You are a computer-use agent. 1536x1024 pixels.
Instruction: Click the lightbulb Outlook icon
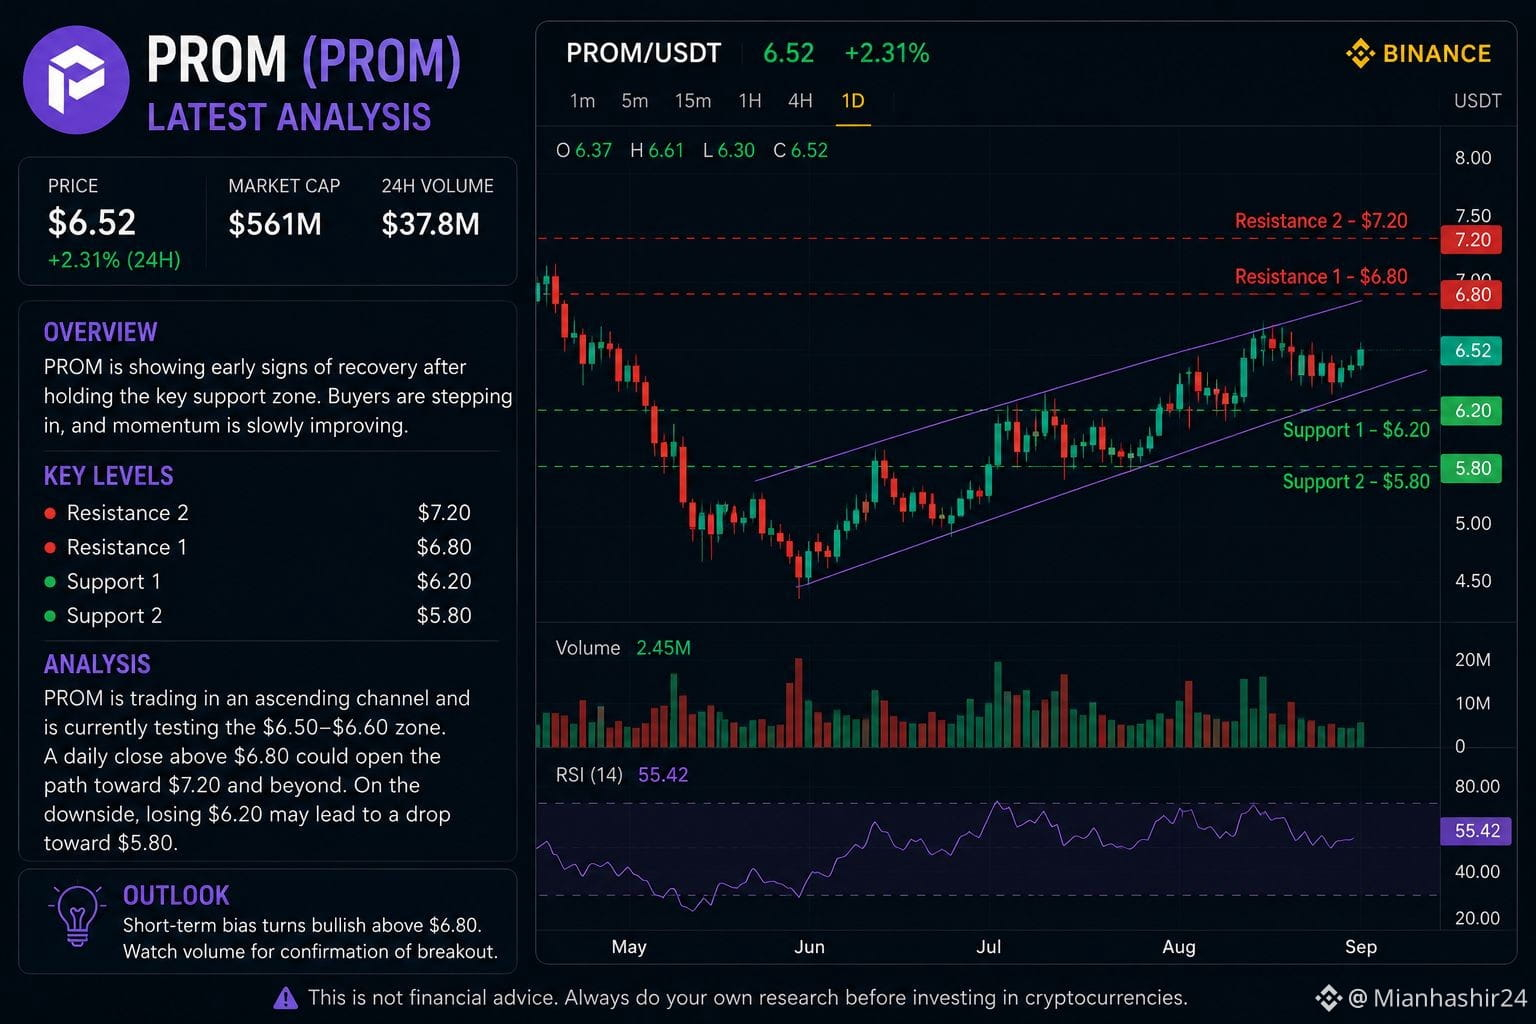tap(77, 914)
